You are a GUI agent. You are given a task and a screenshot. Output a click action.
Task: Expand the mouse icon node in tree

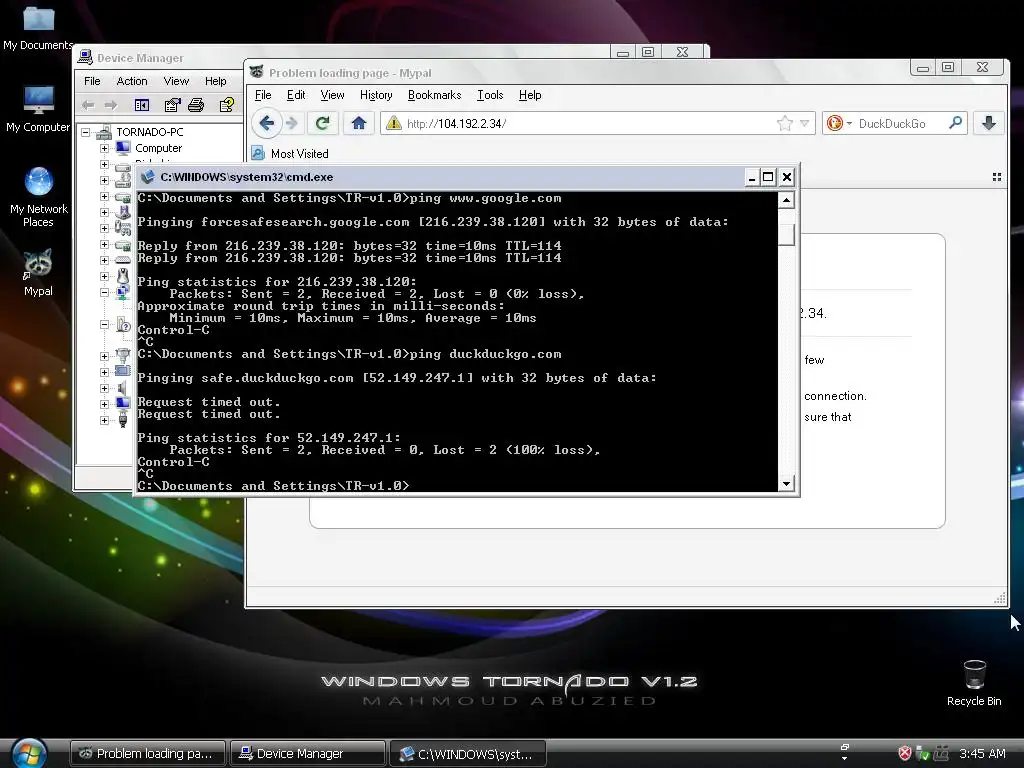coord(104,276)
